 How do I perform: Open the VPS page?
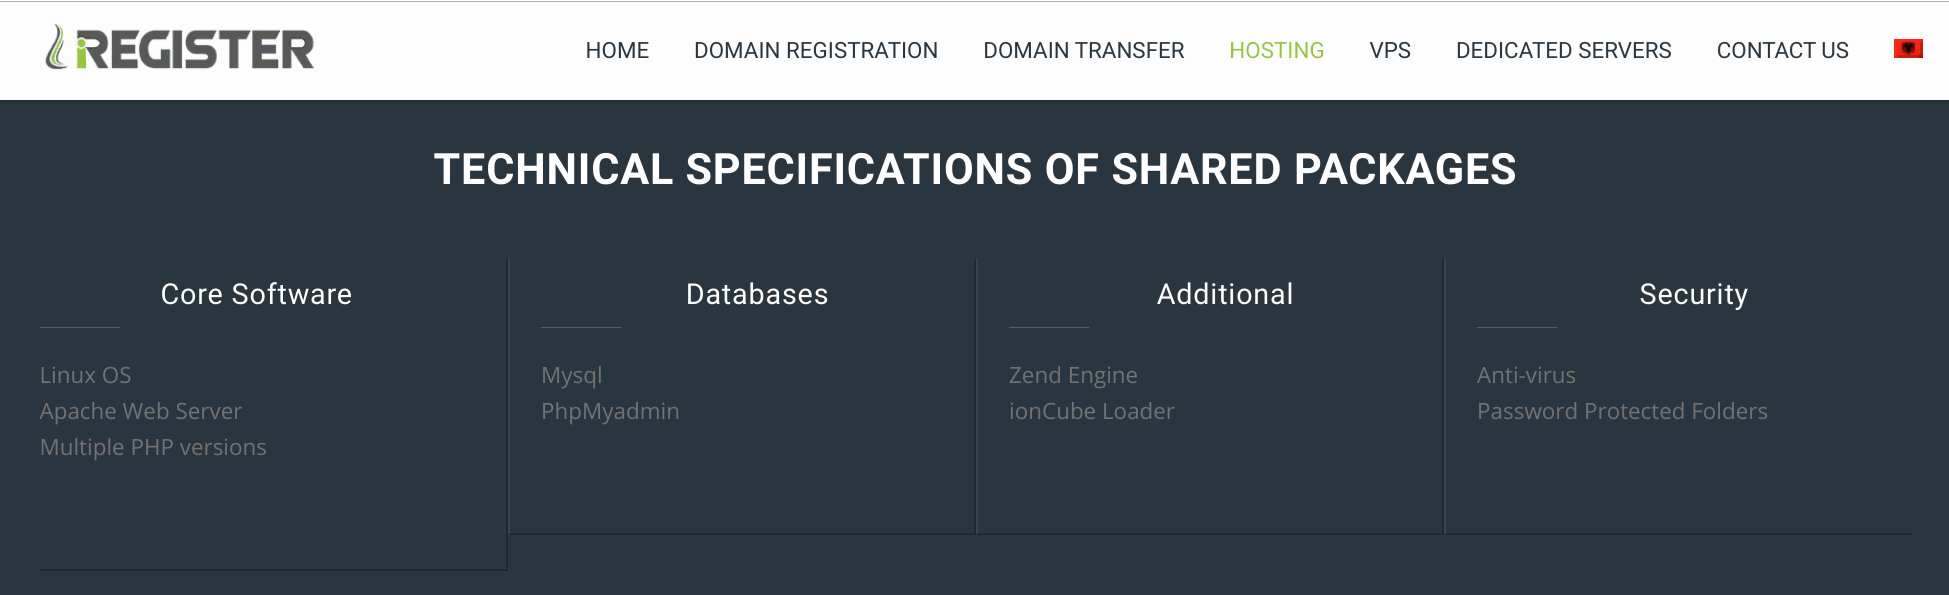pyautogui.click(x=1390, y=50)
